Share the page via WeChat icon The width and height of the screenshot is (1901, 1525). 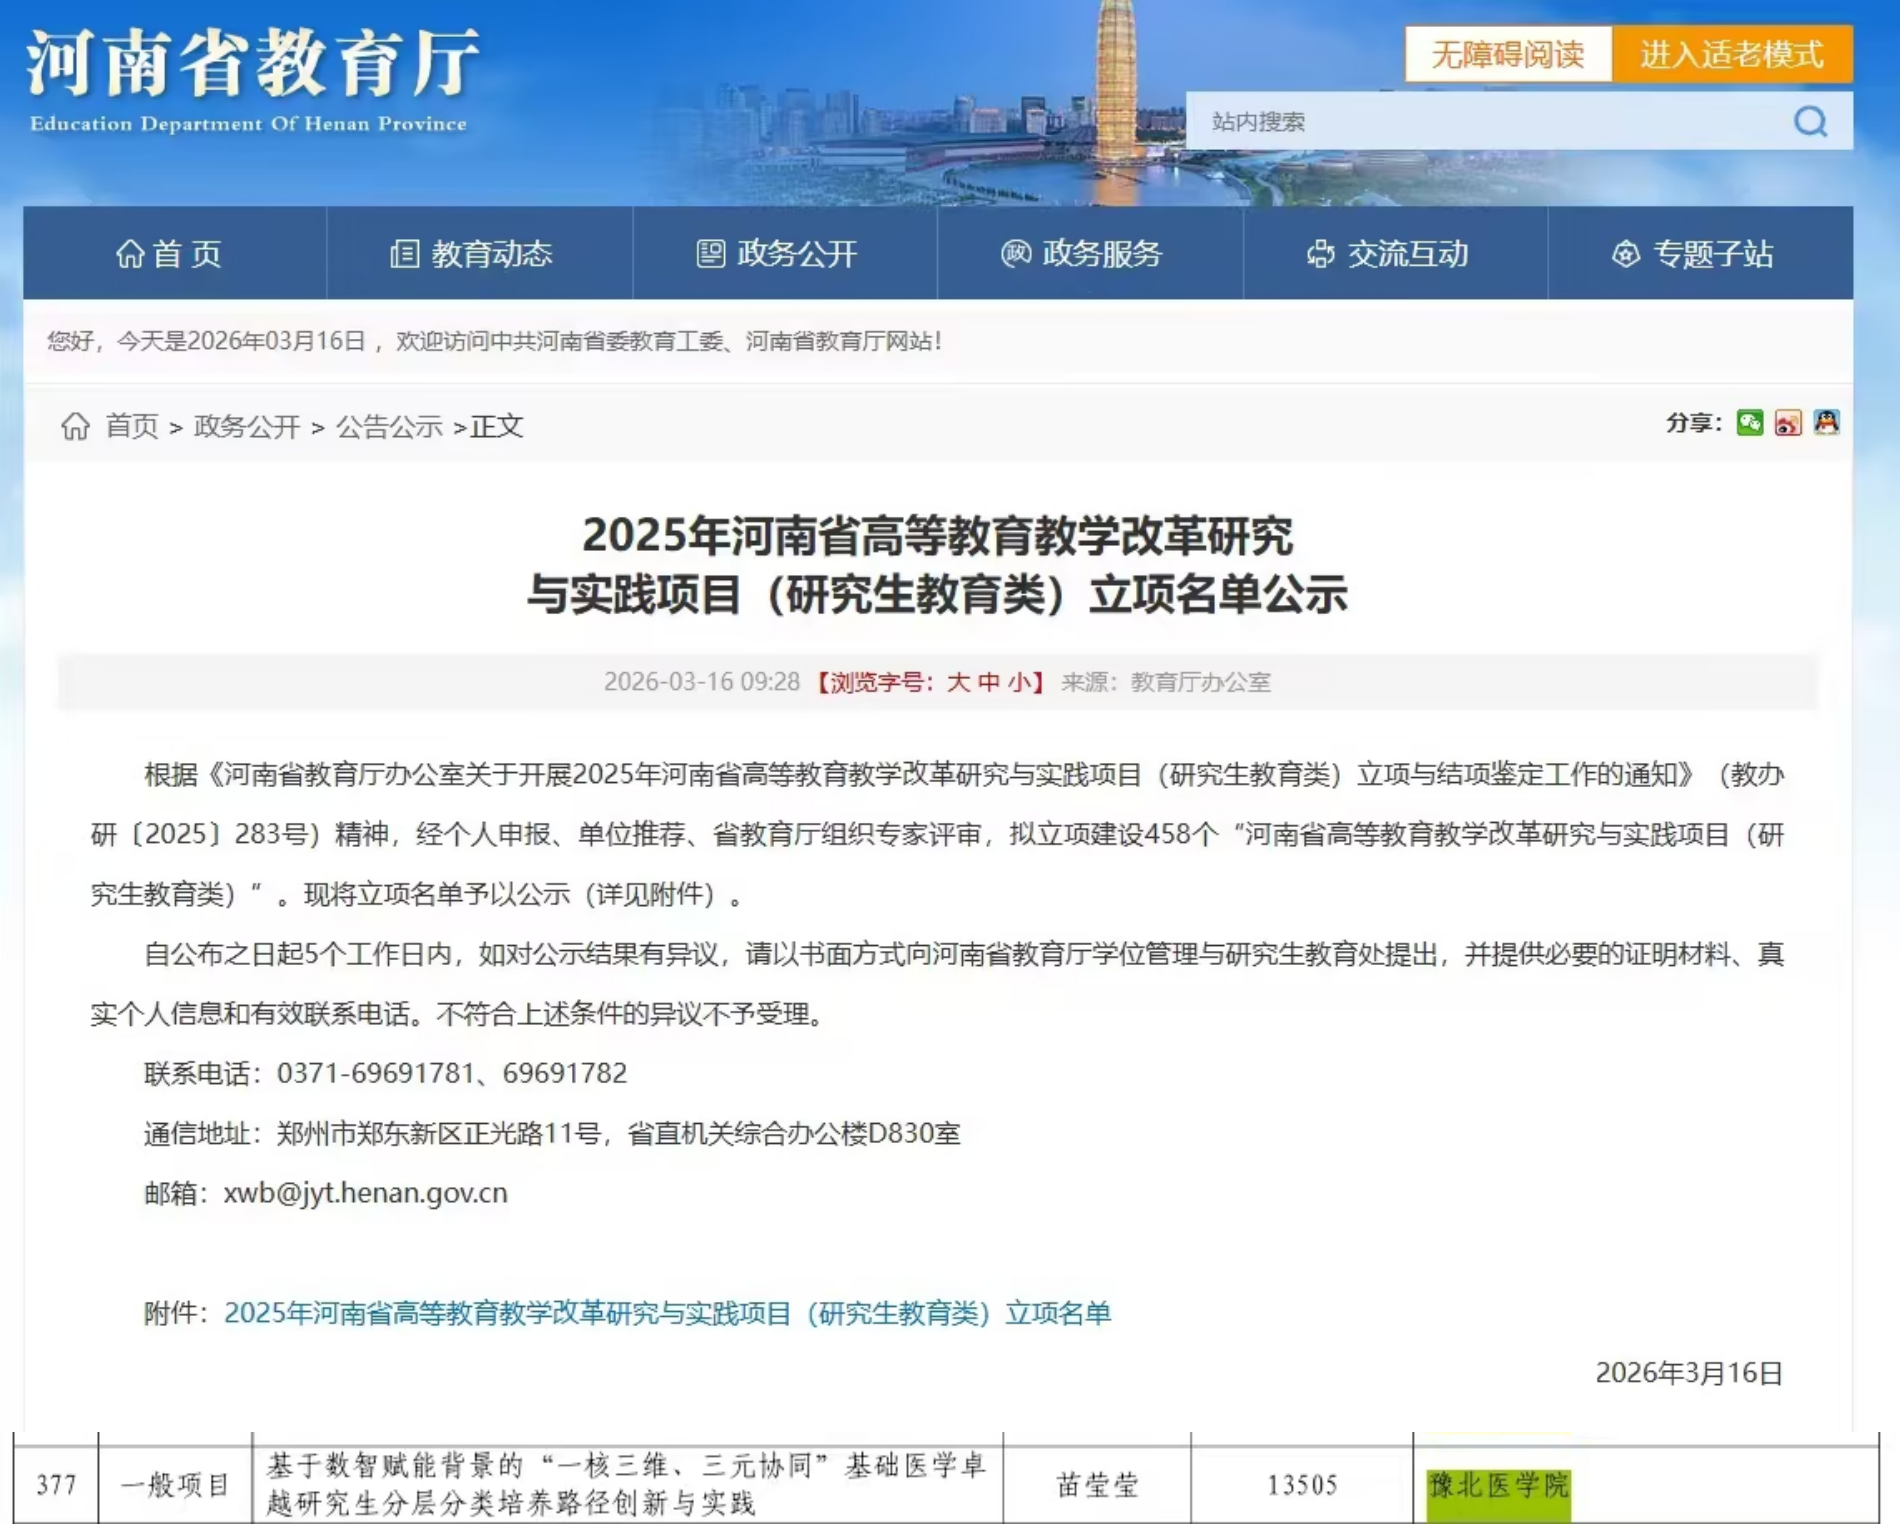pyautogui.click(x=1750, y=423)
